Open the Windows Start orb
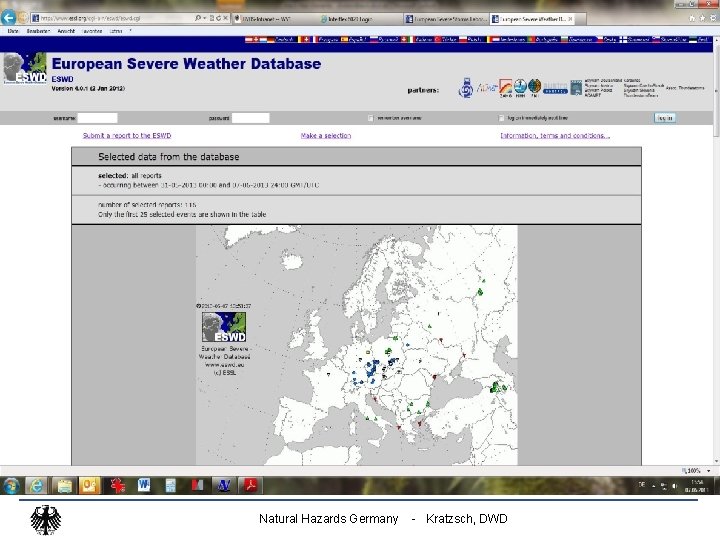 click(11, 485)
